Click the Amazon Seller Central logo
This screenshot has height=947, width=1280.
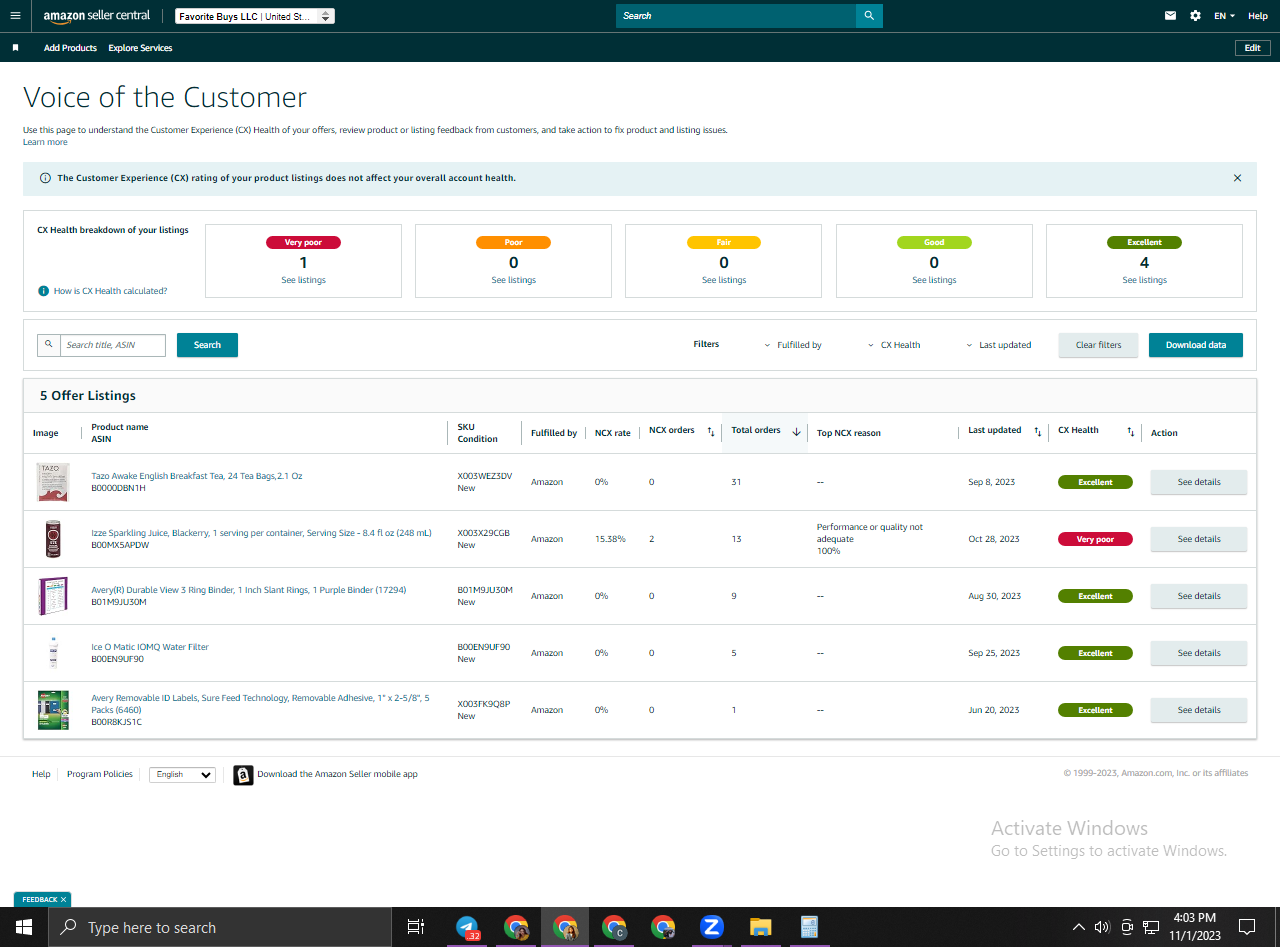[x=97, y=16]
